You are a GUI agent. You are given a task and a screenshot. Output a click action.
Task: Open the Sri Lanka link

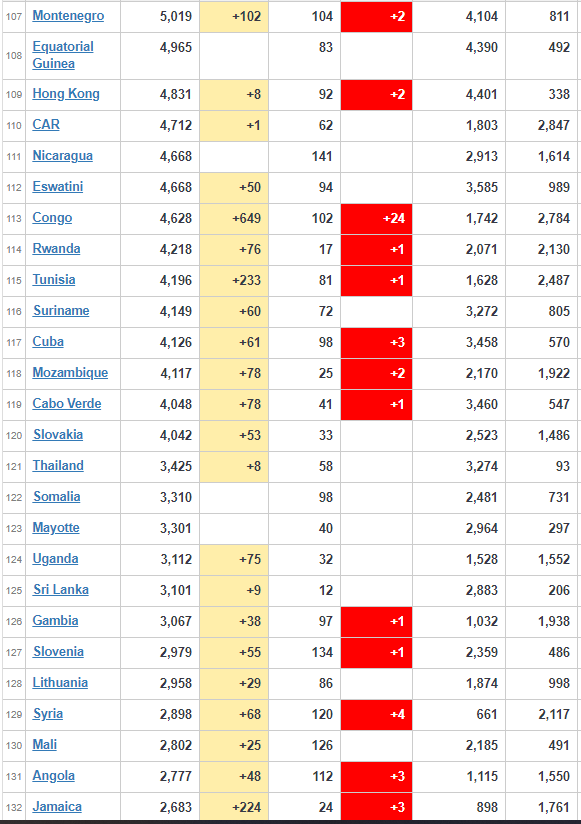[61, 590]
